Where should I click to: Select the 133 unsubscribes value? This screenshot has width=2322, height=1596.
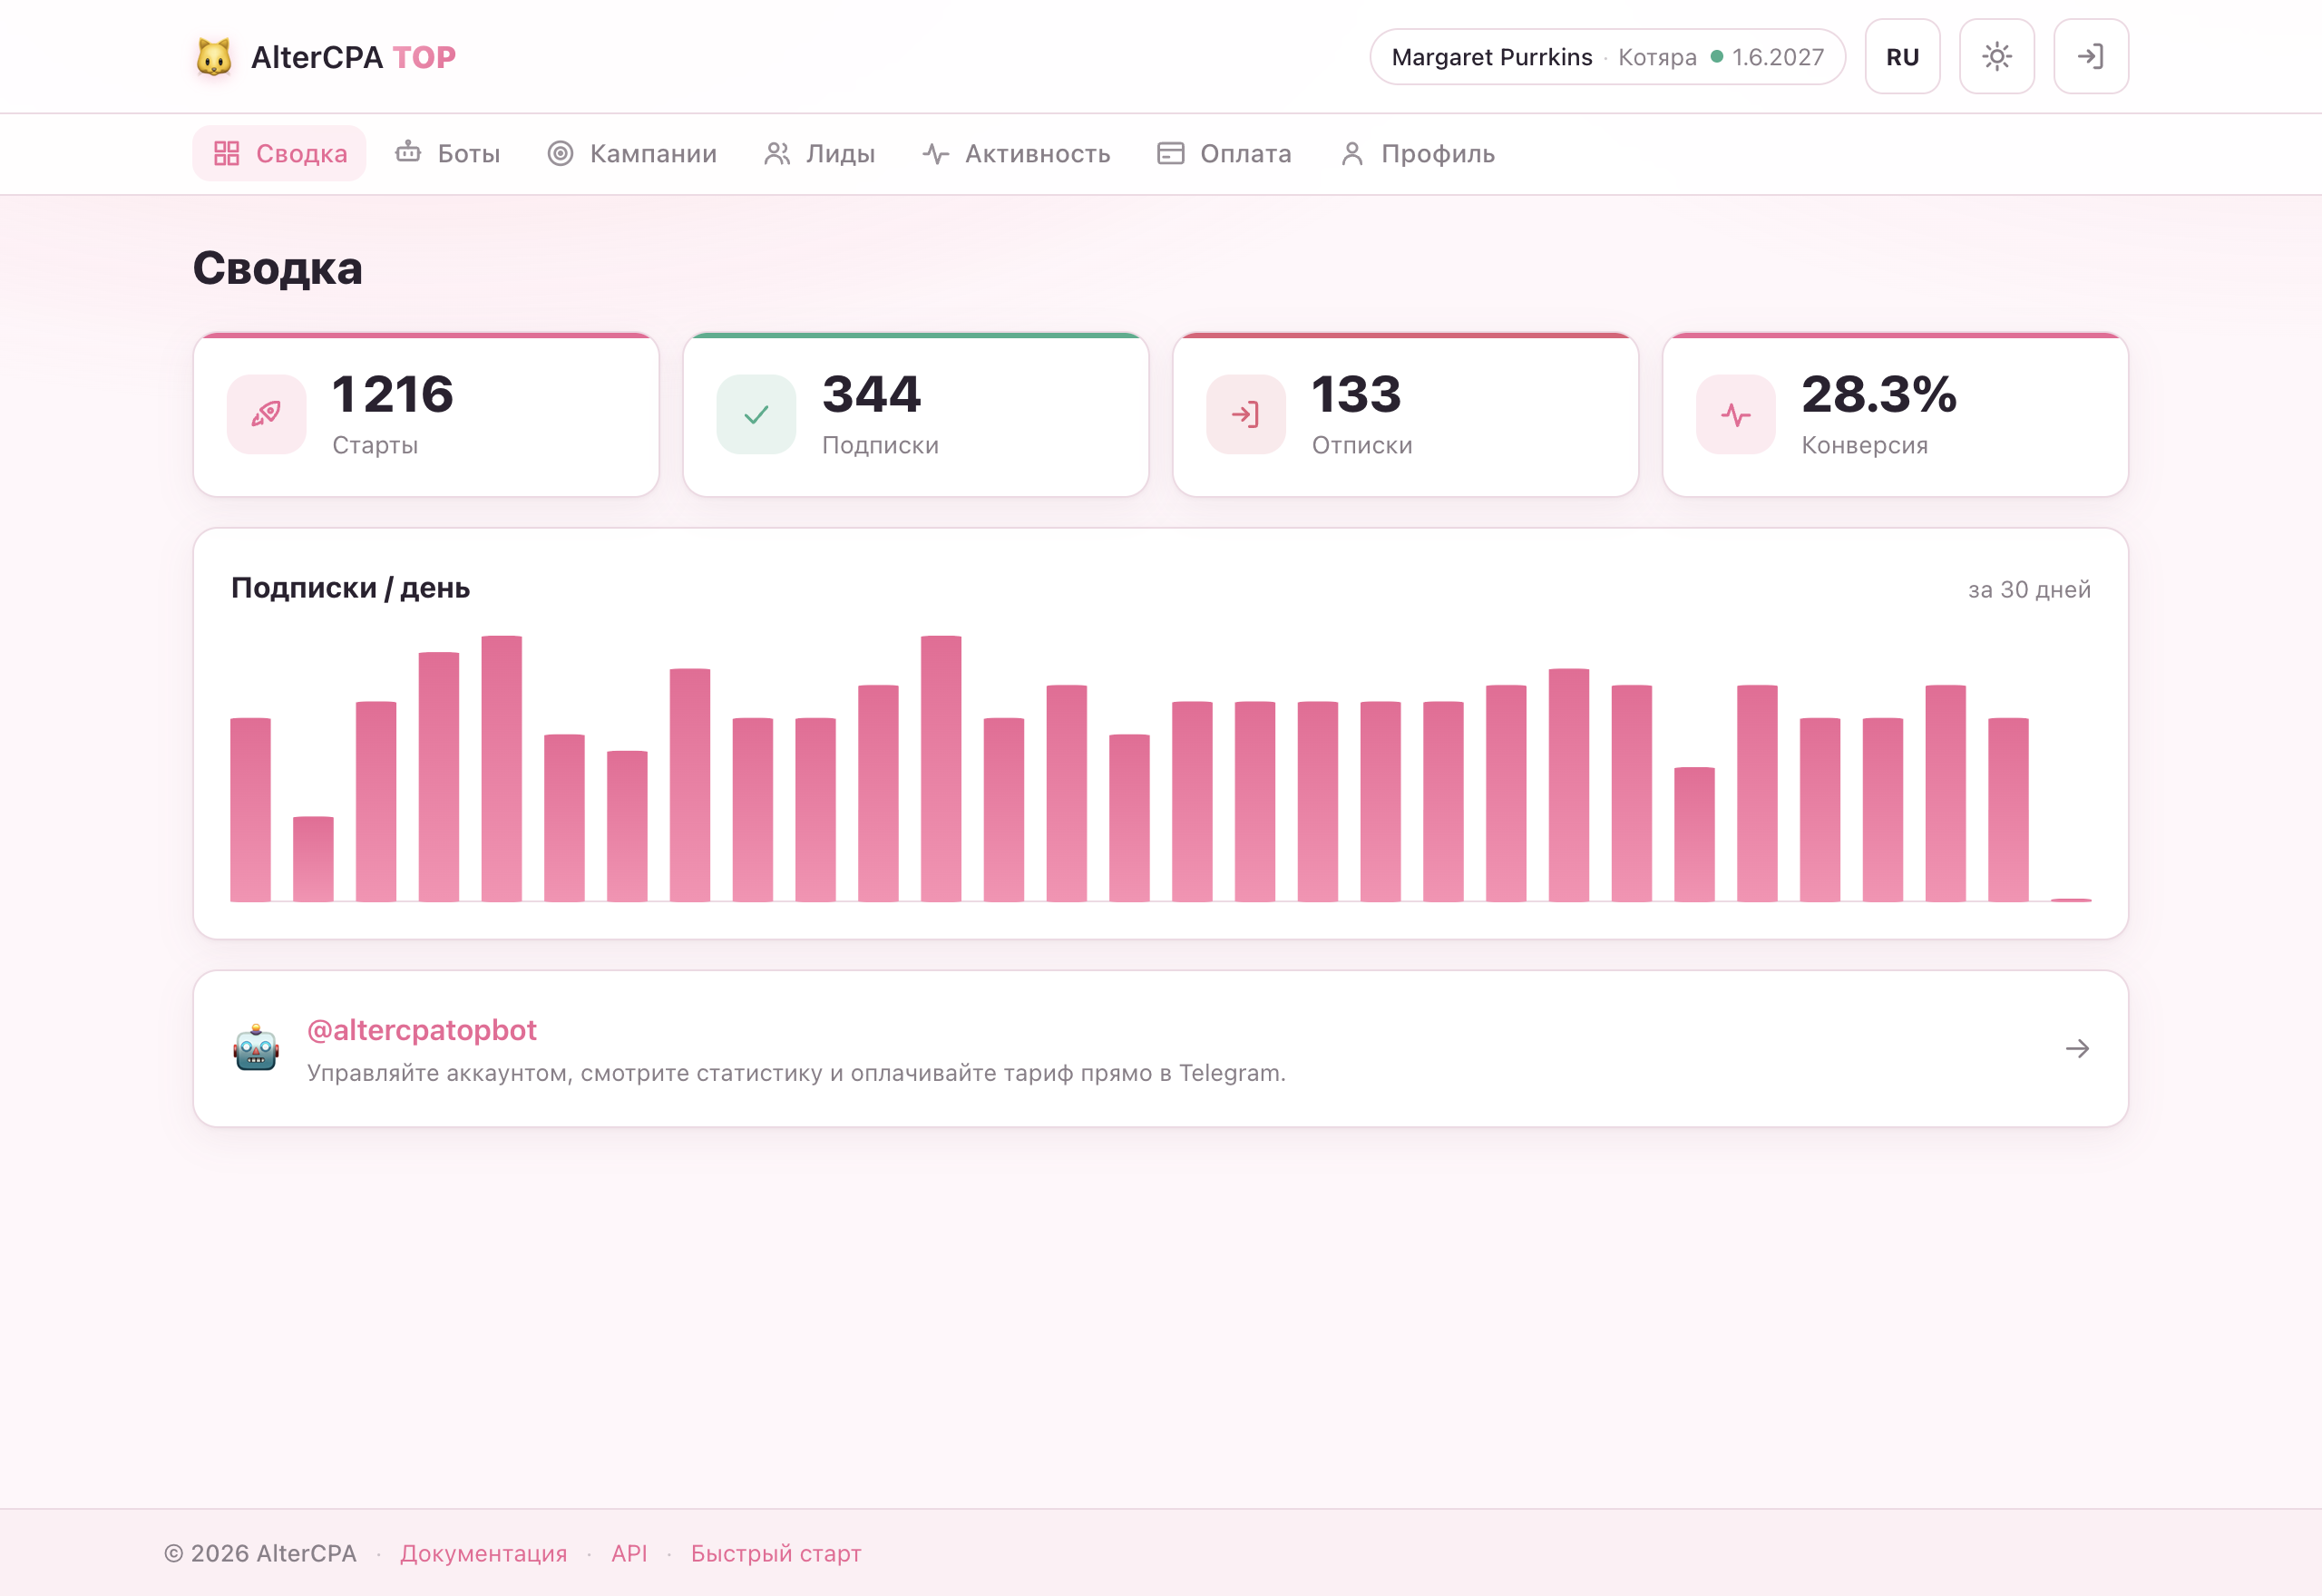pos(1356,394)
